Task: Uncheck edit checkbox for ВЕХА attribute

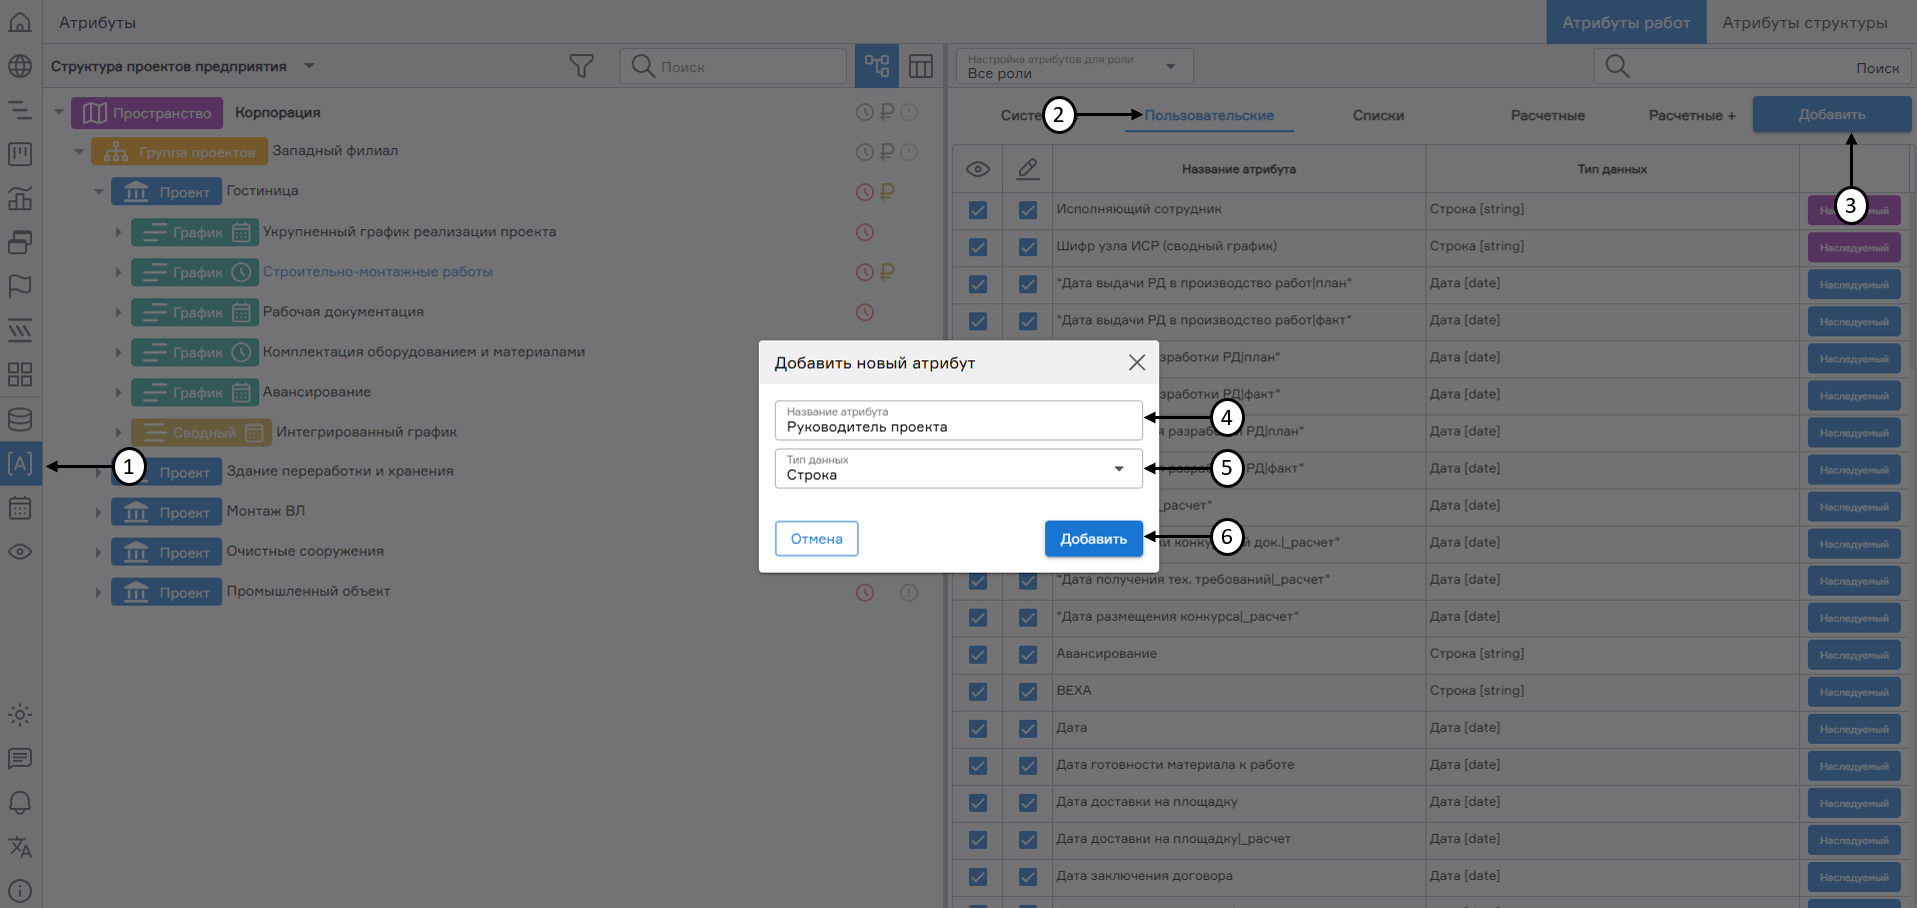Action: [1027, 691]
